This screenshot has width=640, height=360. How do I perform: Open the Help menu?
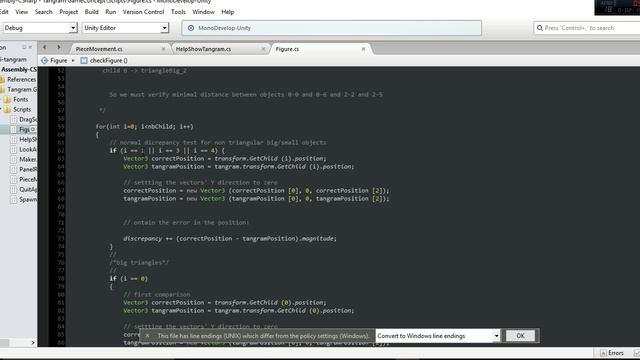[x=228, y=12]
